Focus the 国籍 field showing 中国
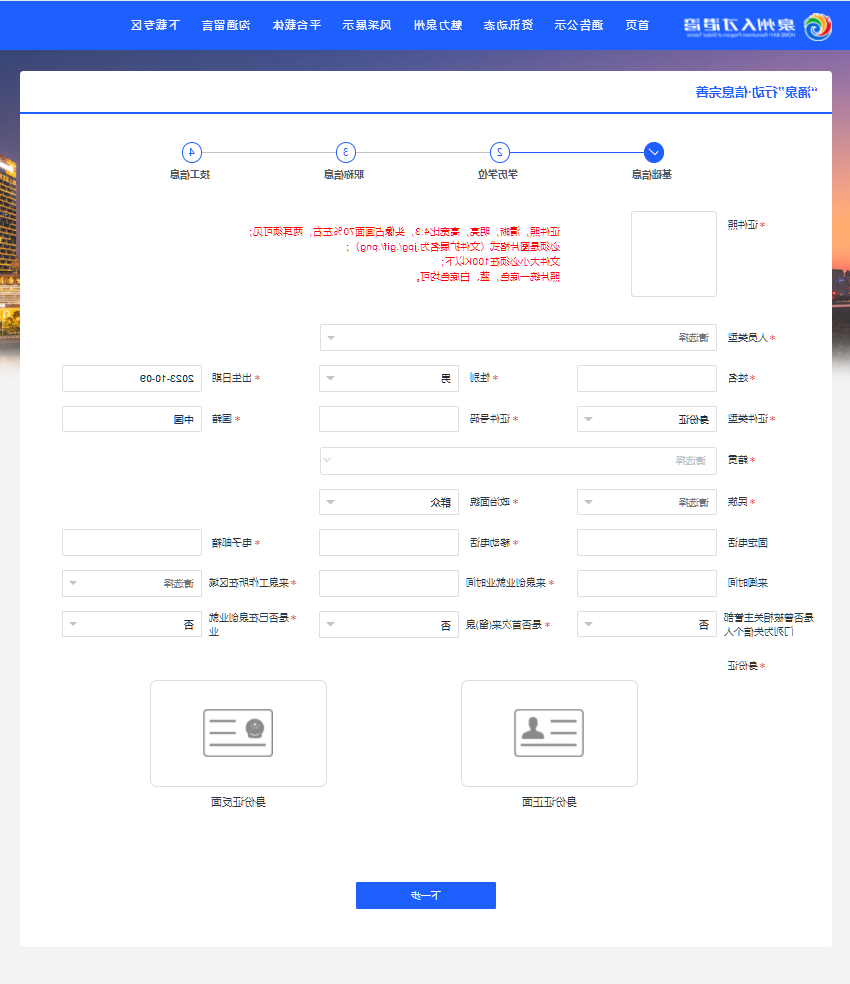Image resolution: width=850 pixels, height=984 pixels. click(132, 419)
